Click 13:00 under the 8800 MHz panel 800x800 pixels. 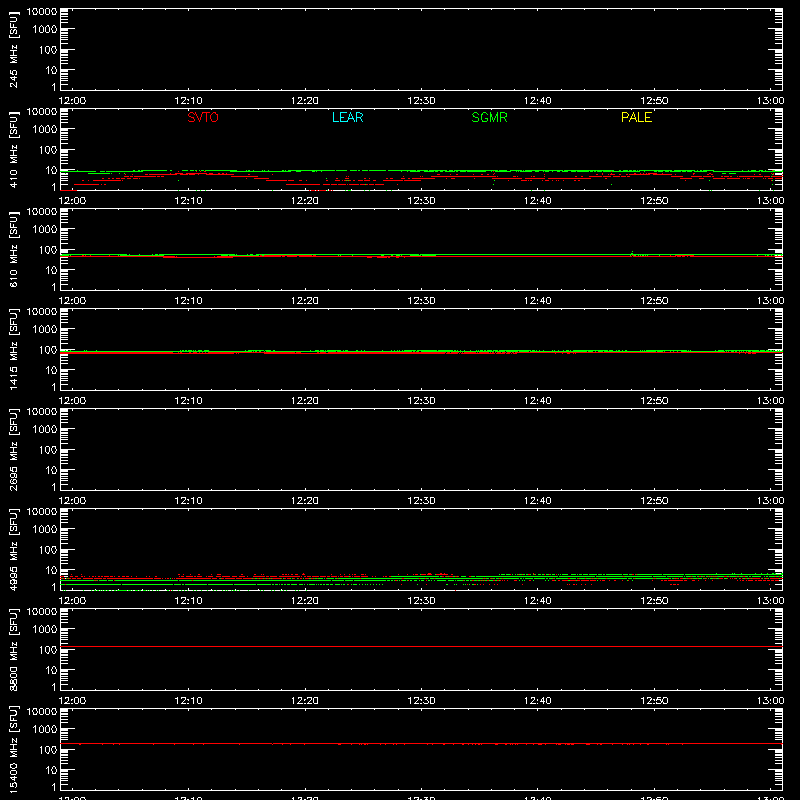[x=770, y=701]
